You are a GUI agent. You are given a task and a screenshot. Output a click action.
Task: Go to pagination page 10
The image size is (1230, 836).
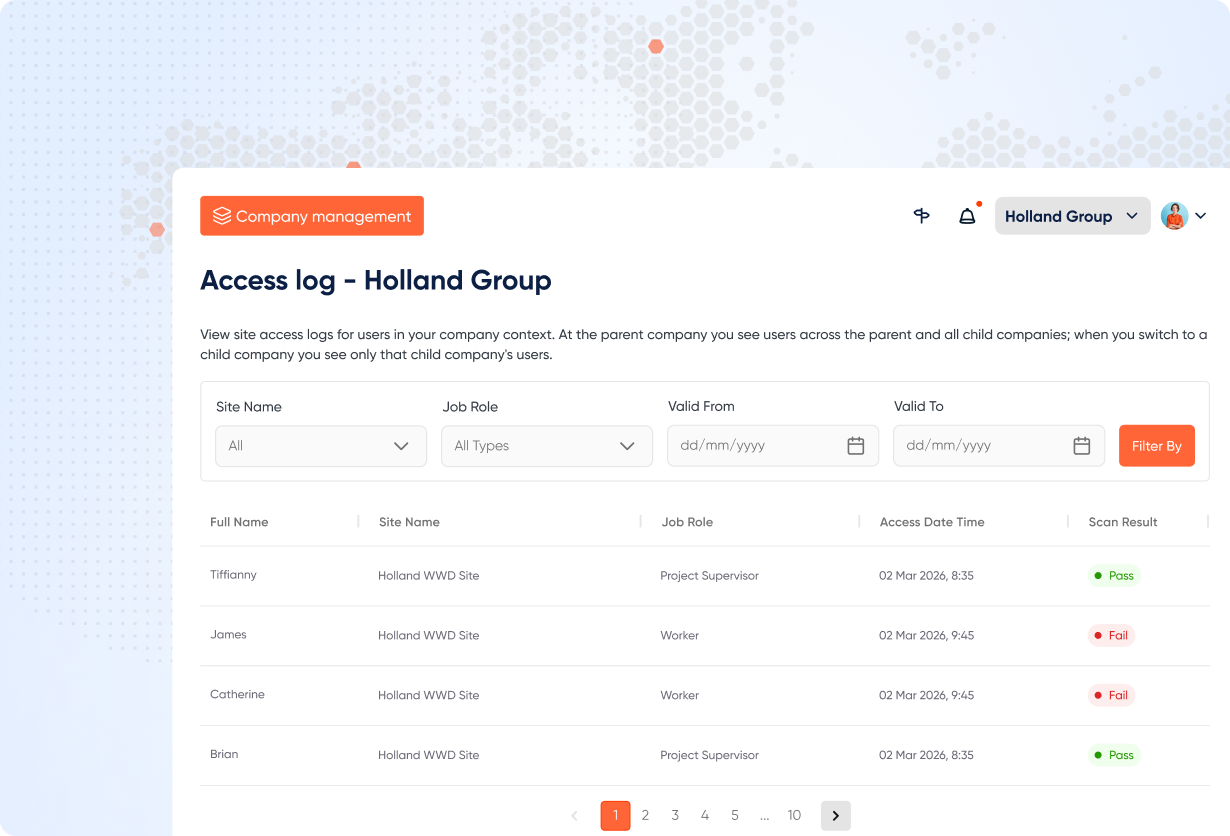[x=794, y=816]
